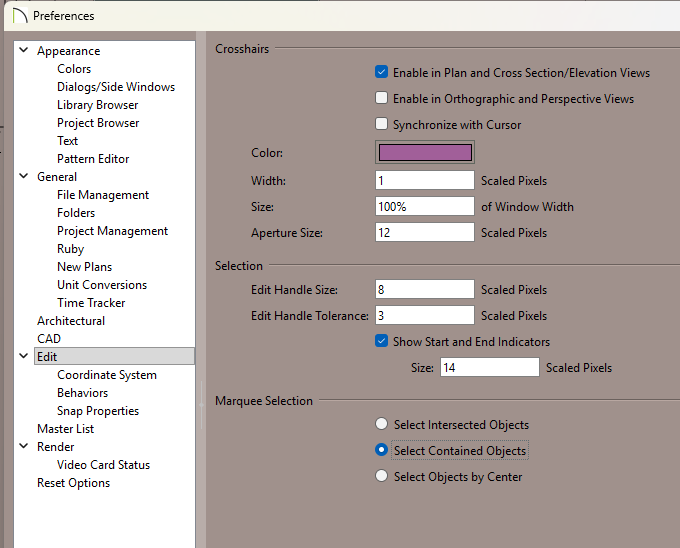680x548 pixels.
Task: Go to the Video Card Status page
Action: click(x=103, y=465)
